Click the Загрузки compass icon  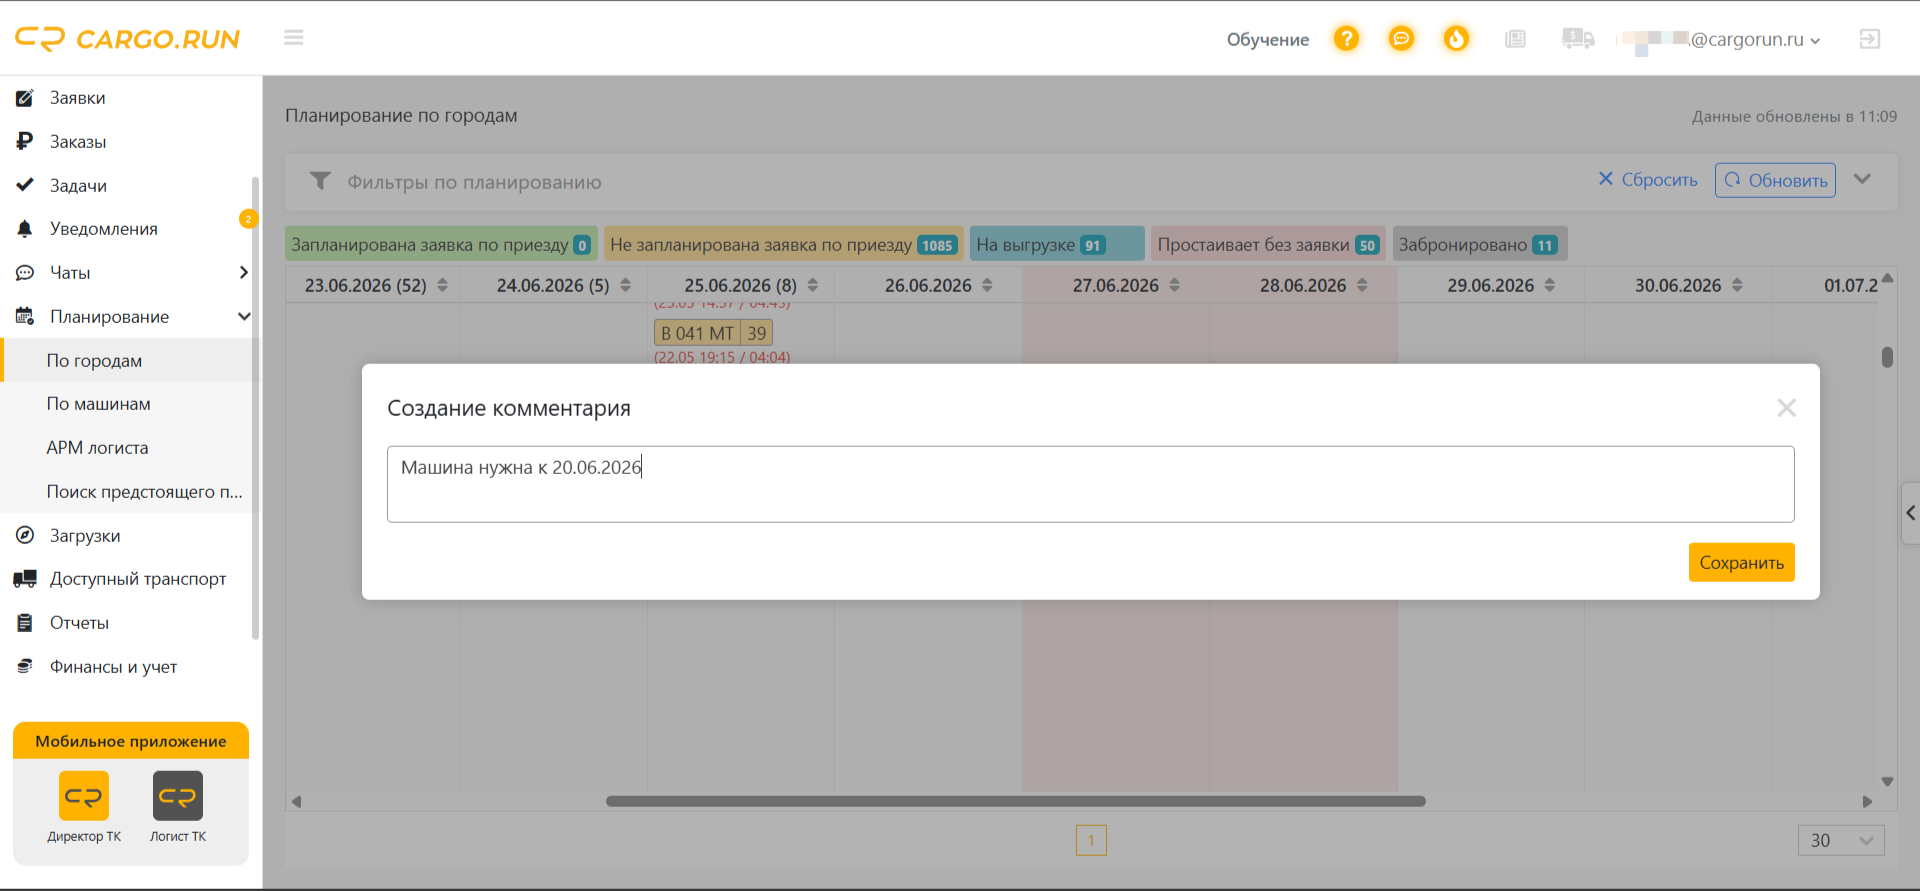(25, 535)
